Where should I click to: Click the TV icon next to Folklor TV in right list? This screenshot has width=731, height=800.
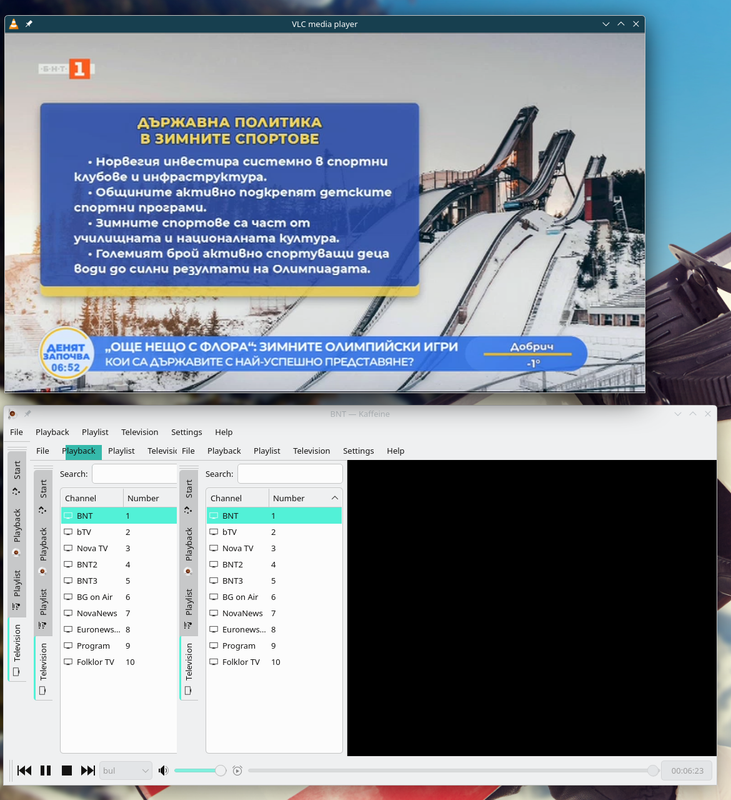click(x=214, y=662)
